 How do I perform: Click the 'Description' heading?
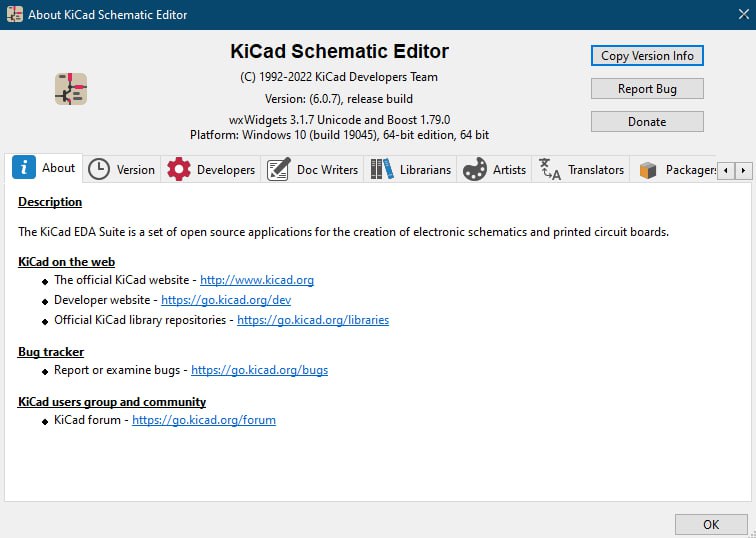(50, 202)
